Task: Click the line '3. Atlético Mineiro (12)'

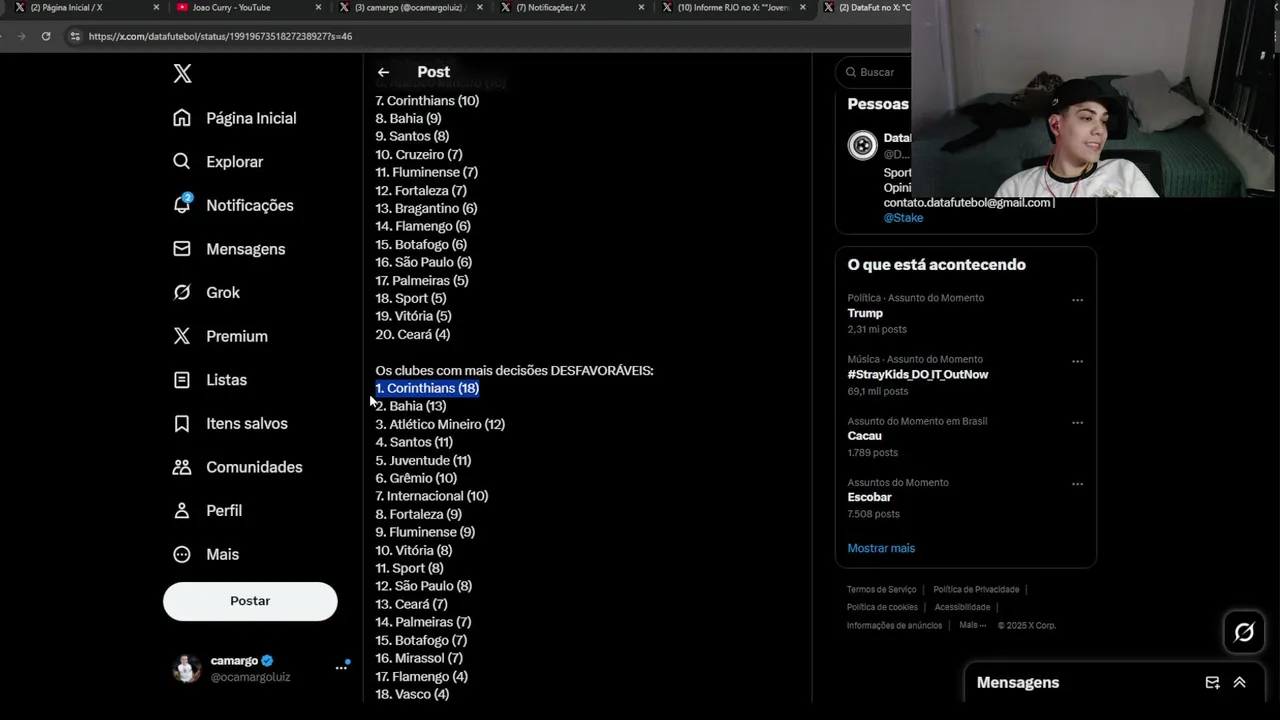Action: pyautogui.click(x=440, y=424)
